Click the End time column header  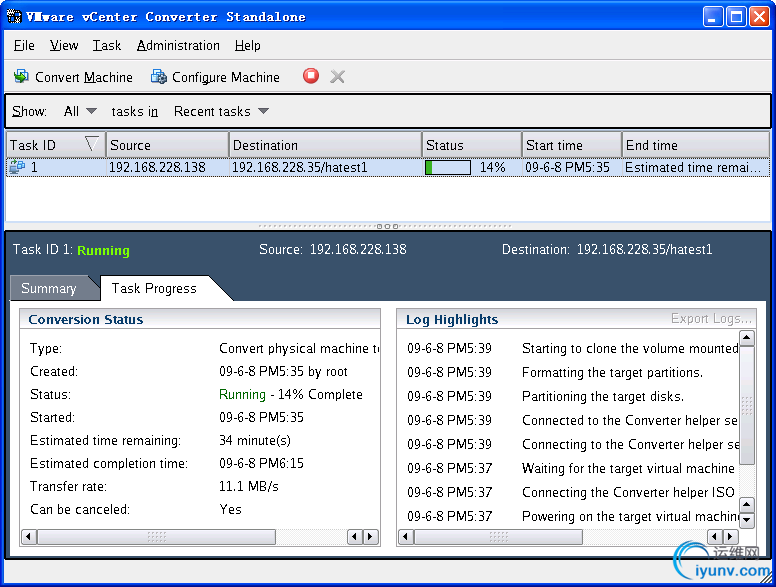point(696,145)
